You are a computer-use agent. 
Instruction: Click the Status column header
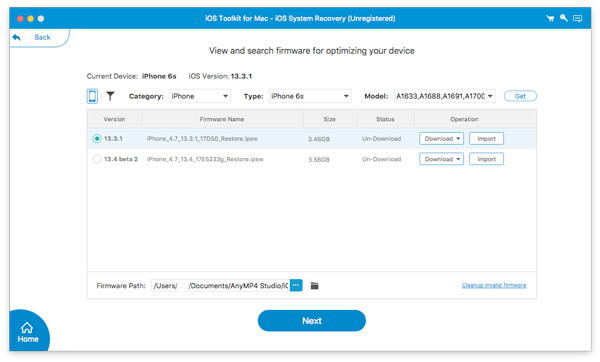tap(385, 119)
